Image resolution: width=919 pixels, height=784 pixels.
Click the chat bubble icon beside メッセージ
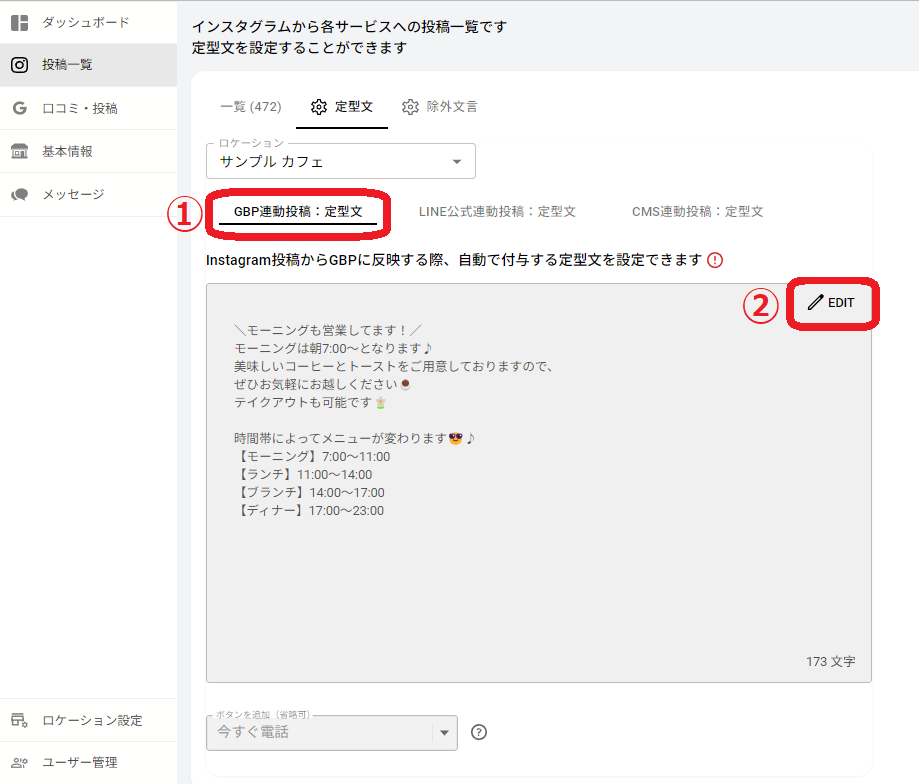[x=19, y=194]
